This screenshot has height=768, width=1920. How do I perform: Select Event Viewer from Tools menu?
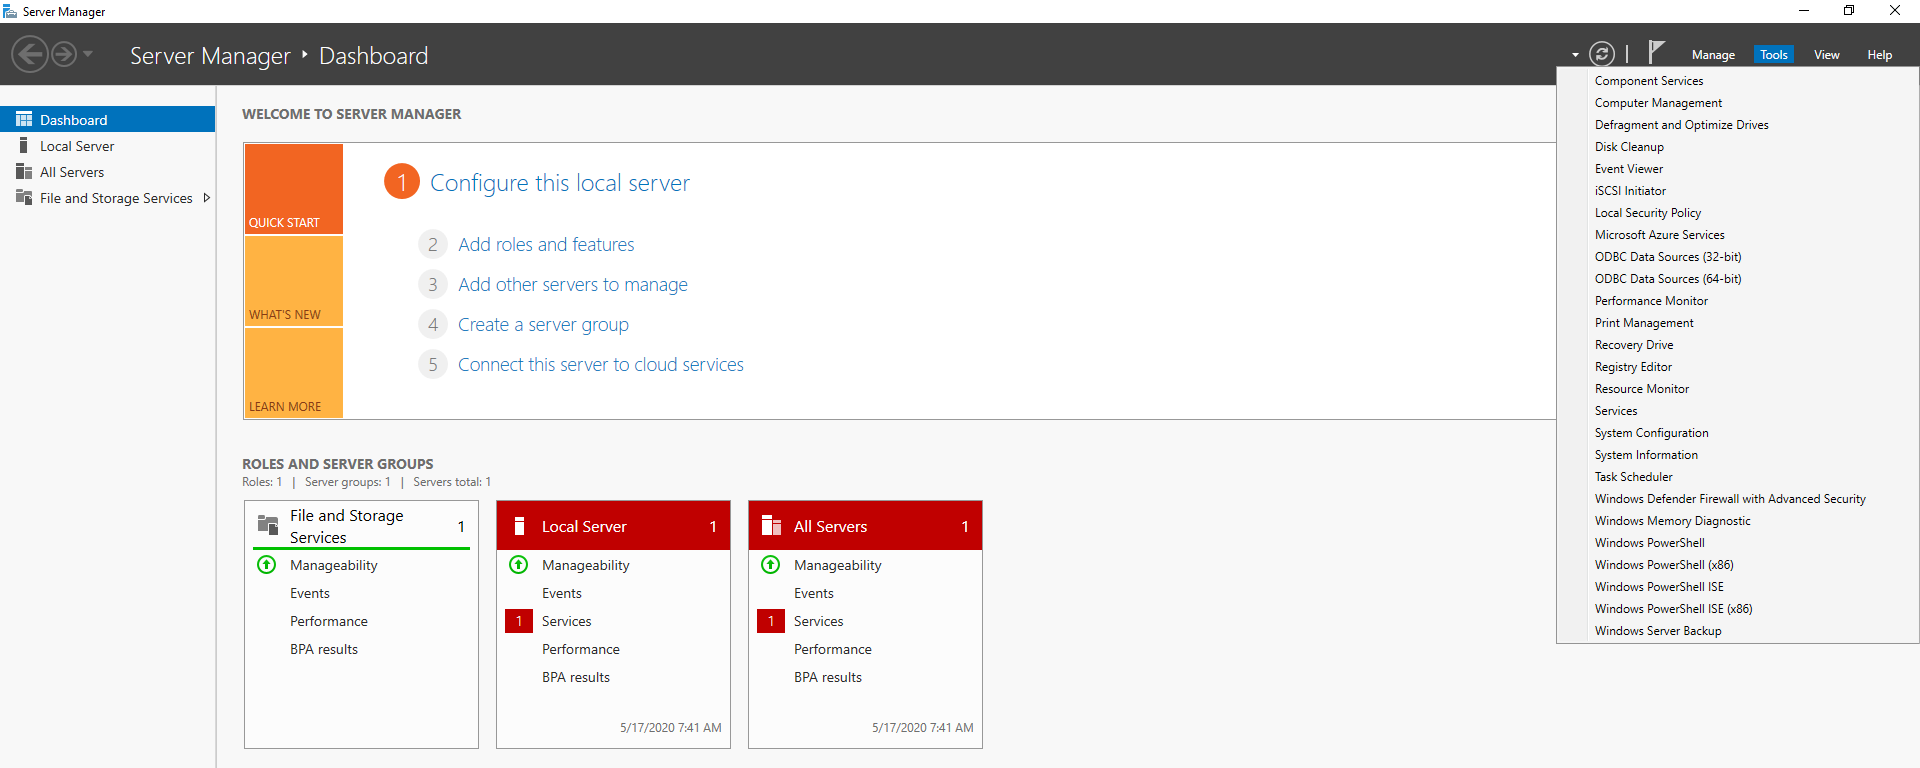pos(1629,169)
